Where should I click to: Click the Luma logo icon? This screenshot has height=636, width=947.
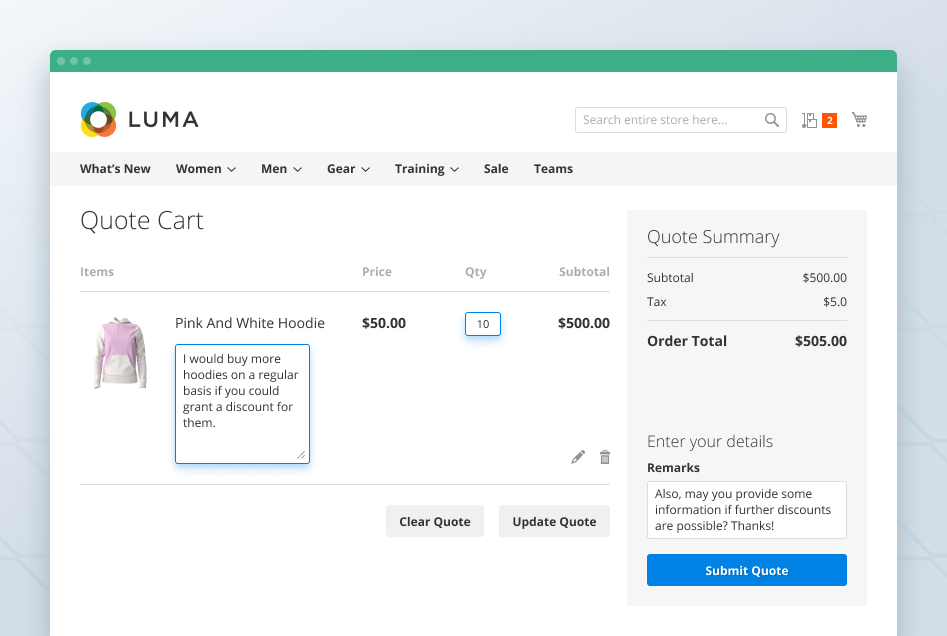tap(98, 120)
